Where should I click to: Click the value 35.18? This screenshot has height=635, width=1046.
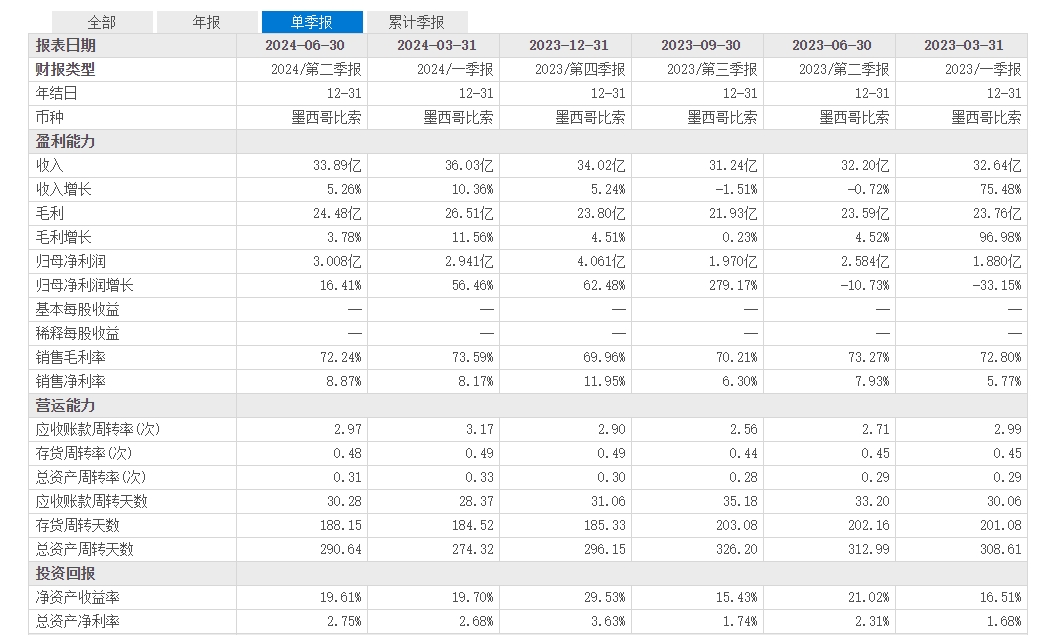(740, 502)
